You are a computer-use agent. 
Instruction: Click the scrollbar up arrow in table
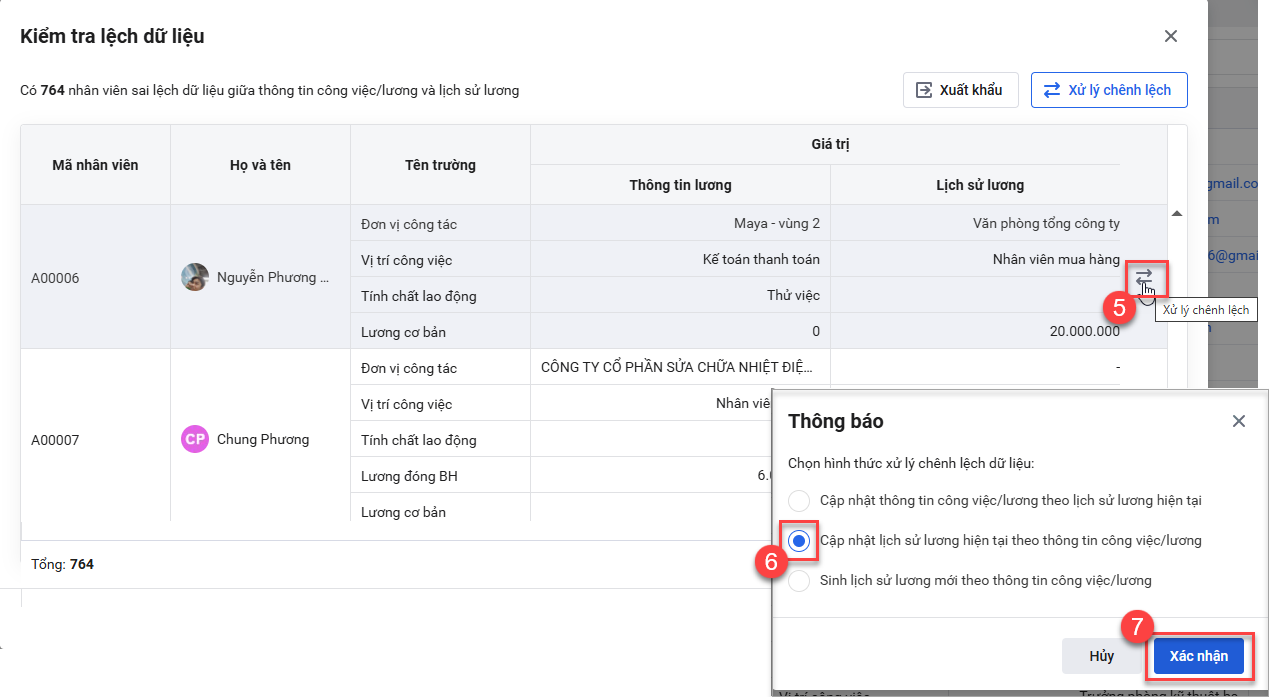tap(1177, 213)
